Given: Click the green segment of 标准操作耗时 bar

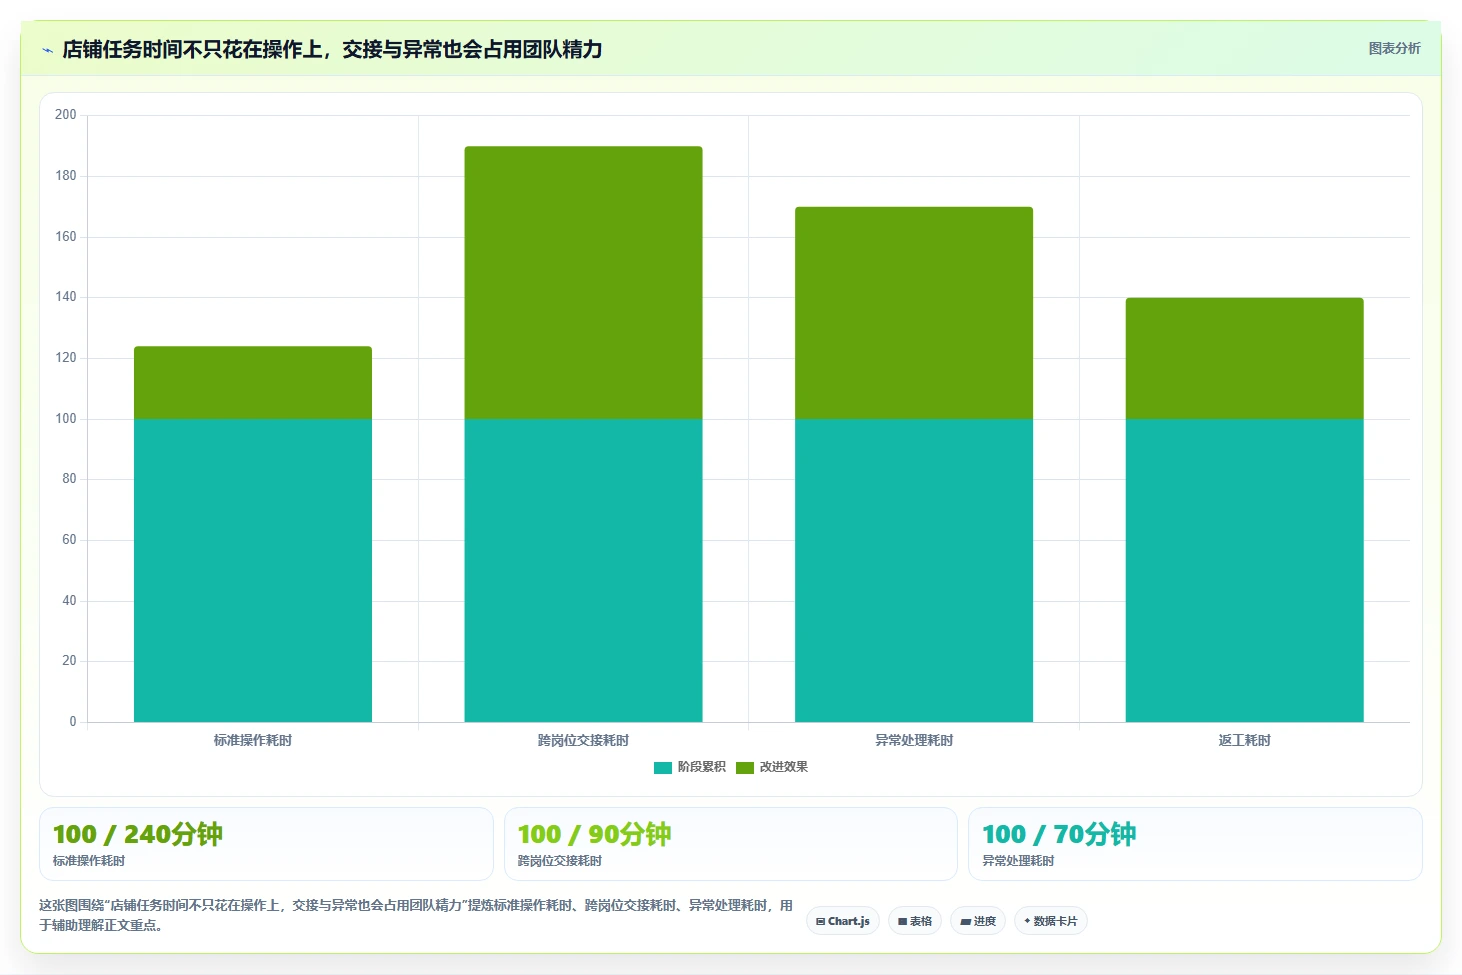Looking at the screenshot, I should (x=253, y=383).
